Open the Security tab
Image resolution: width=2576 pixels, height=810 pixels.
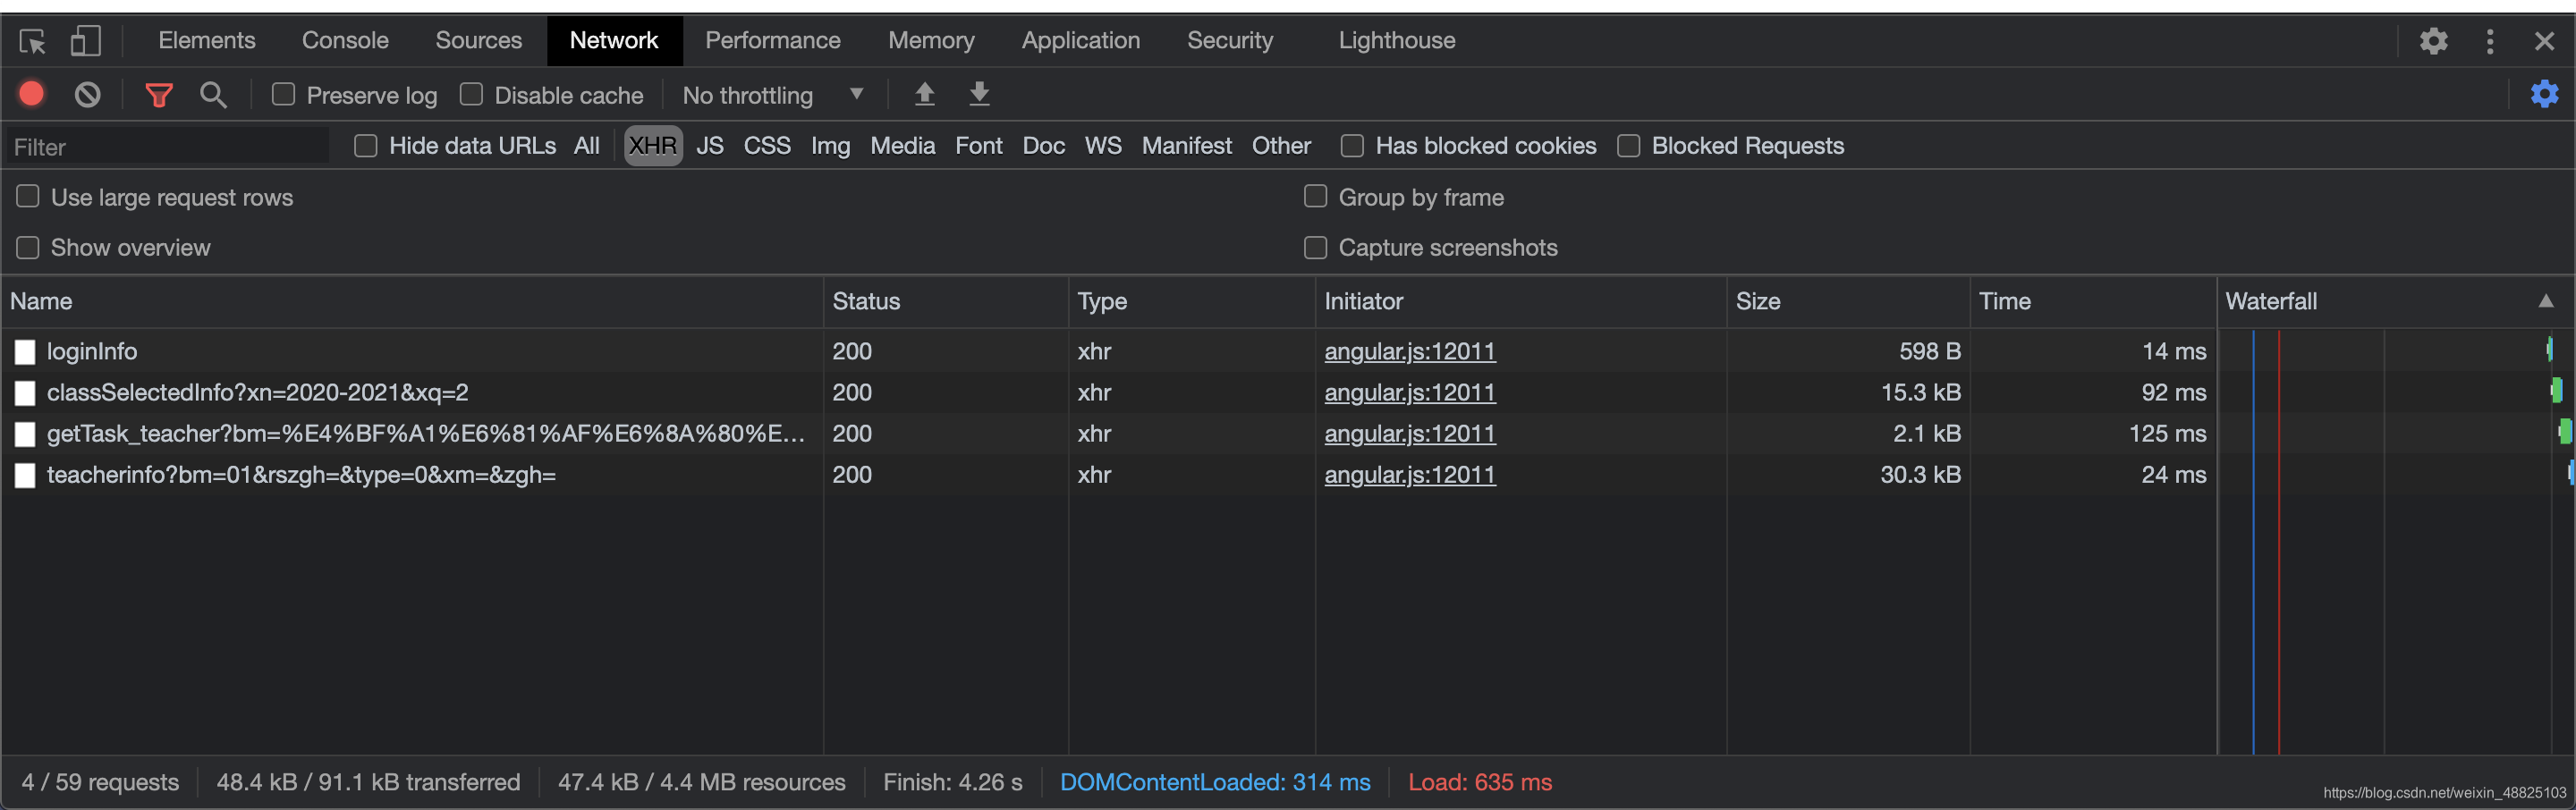tap(1230, 40)
